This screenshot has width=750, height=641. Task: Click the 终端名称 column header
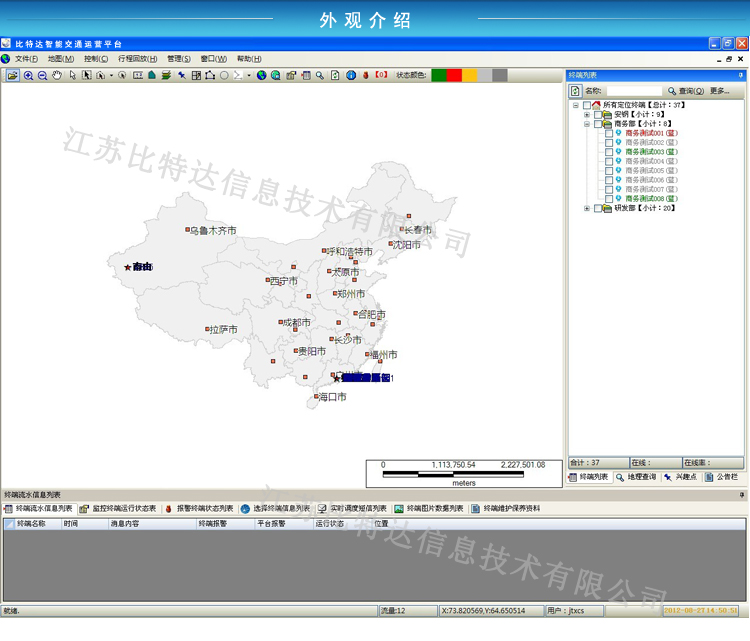pos(32,524)
